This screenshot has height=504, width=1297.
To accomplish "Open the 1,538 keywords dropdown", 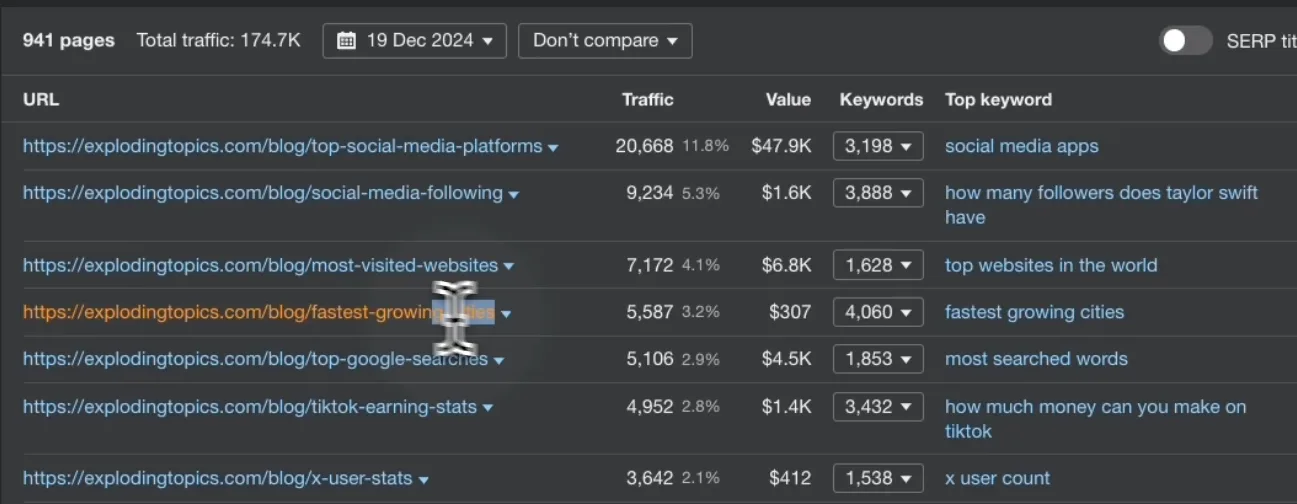I will (878, 478).
